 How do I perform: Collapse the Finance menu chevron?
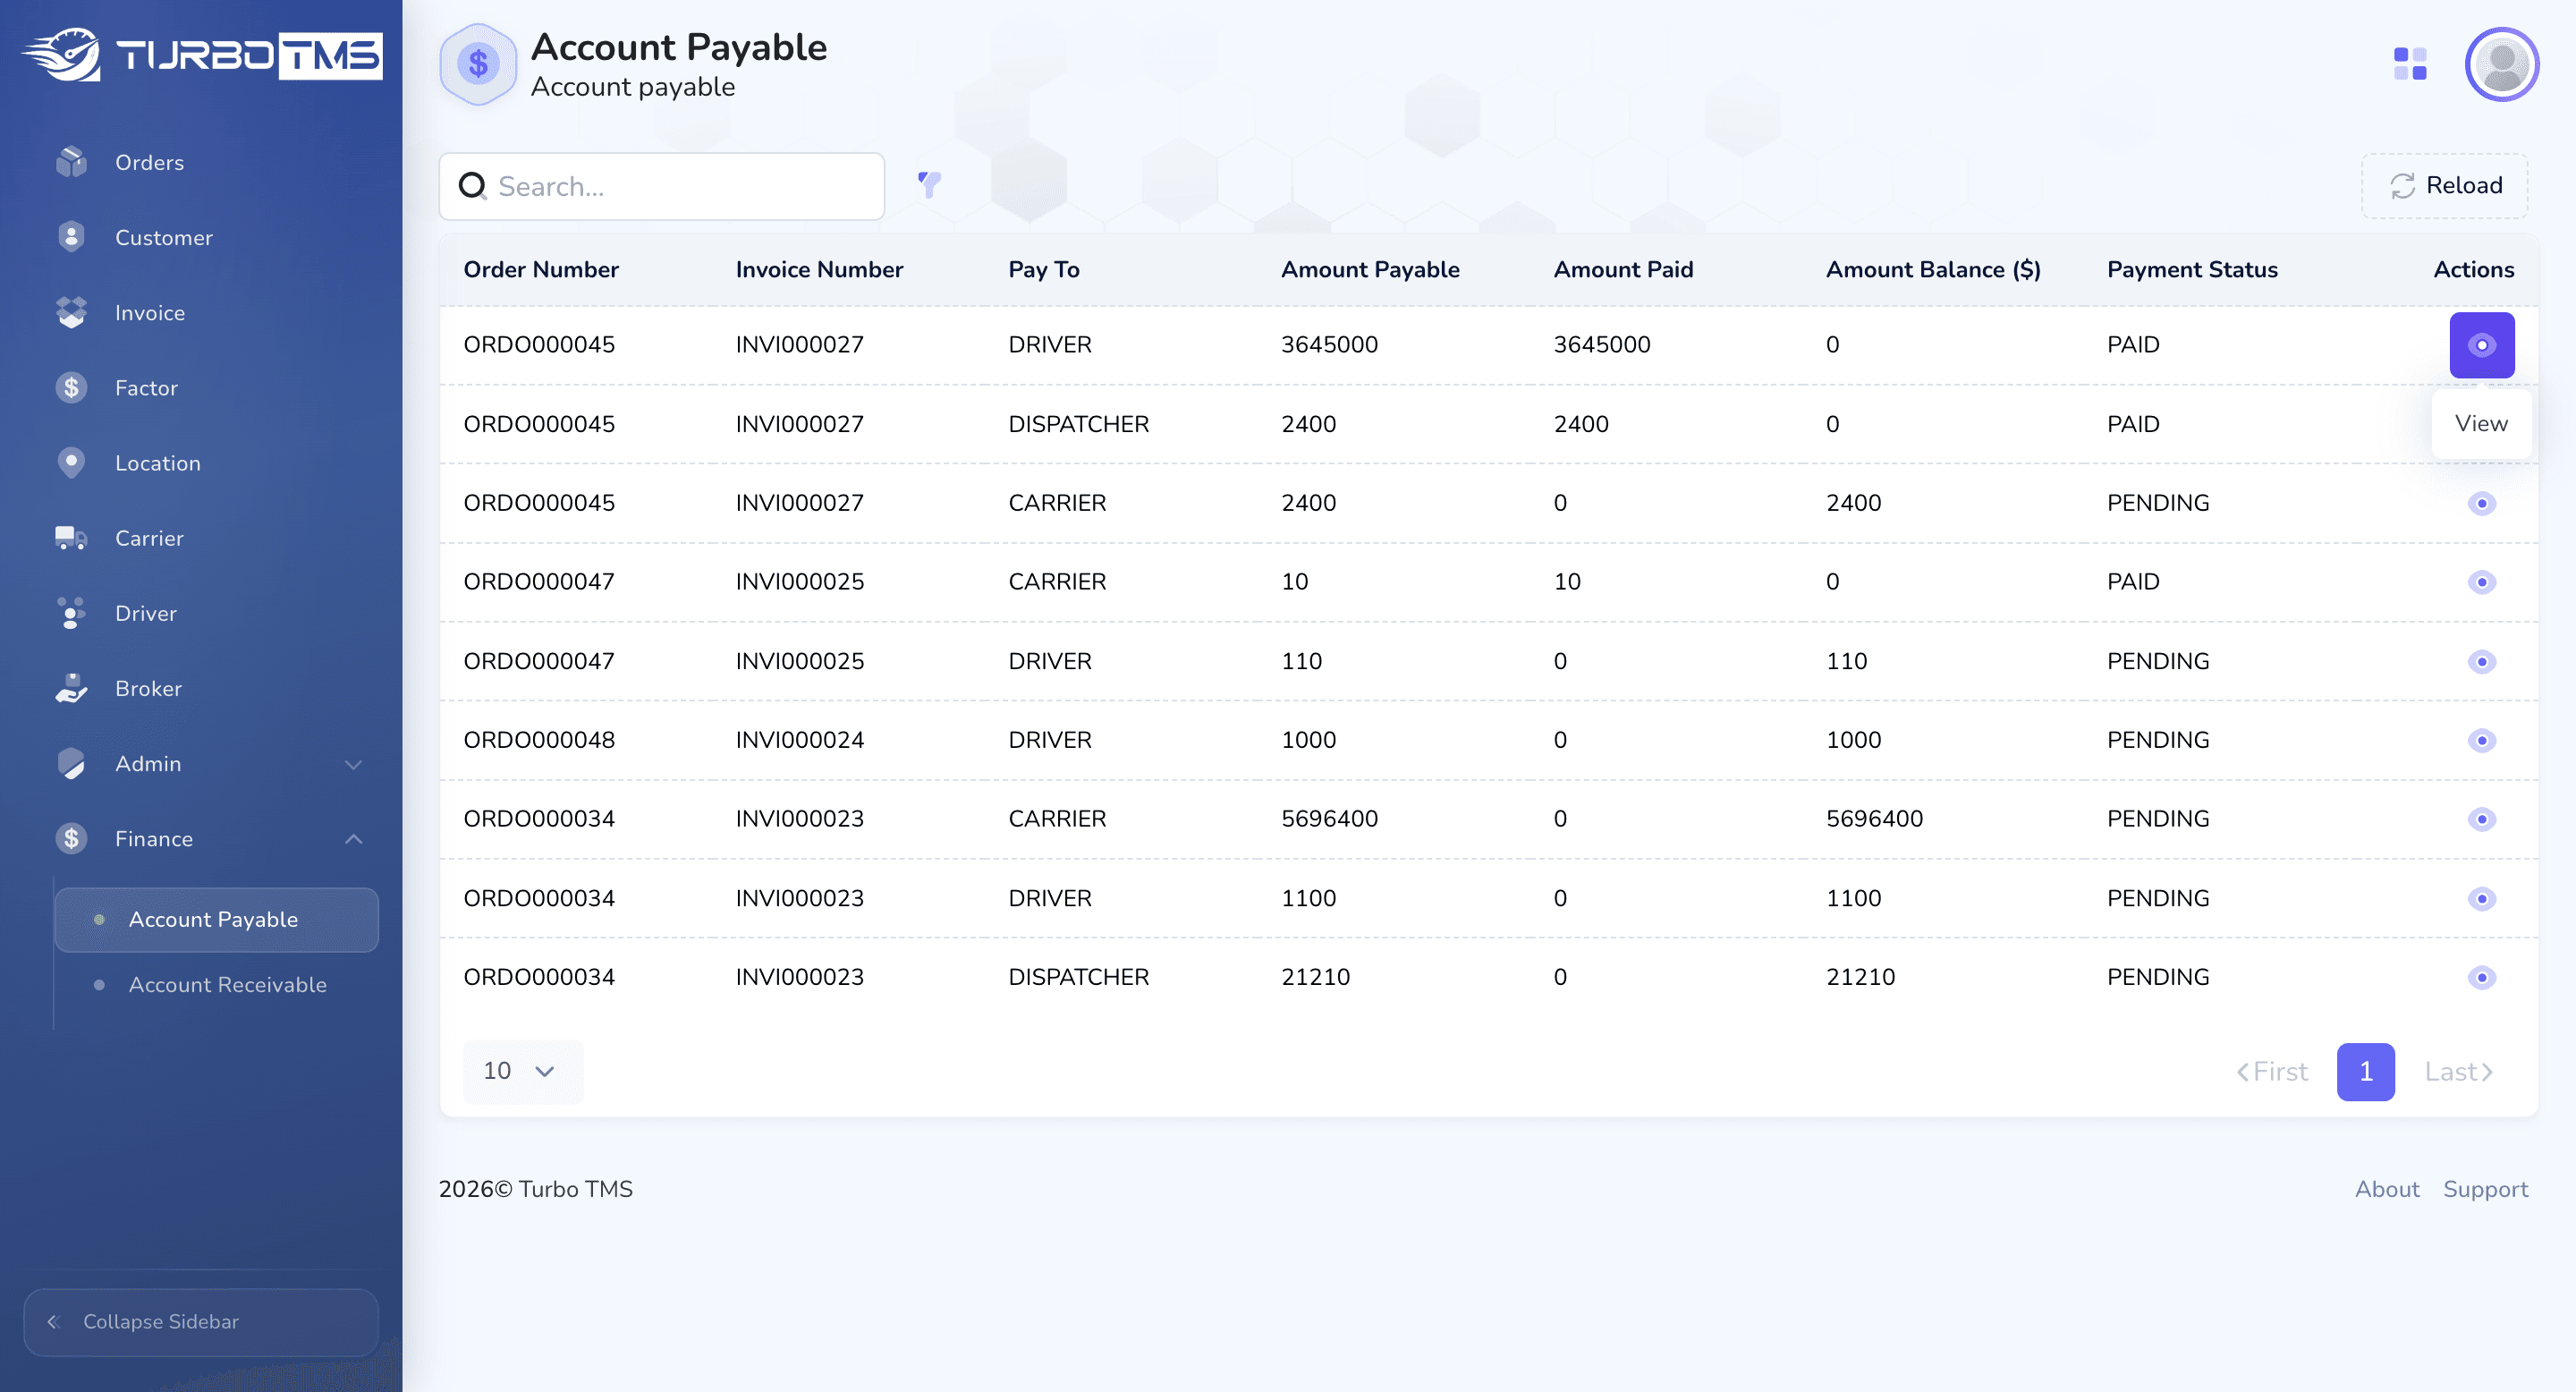click(x=353, y=839)
